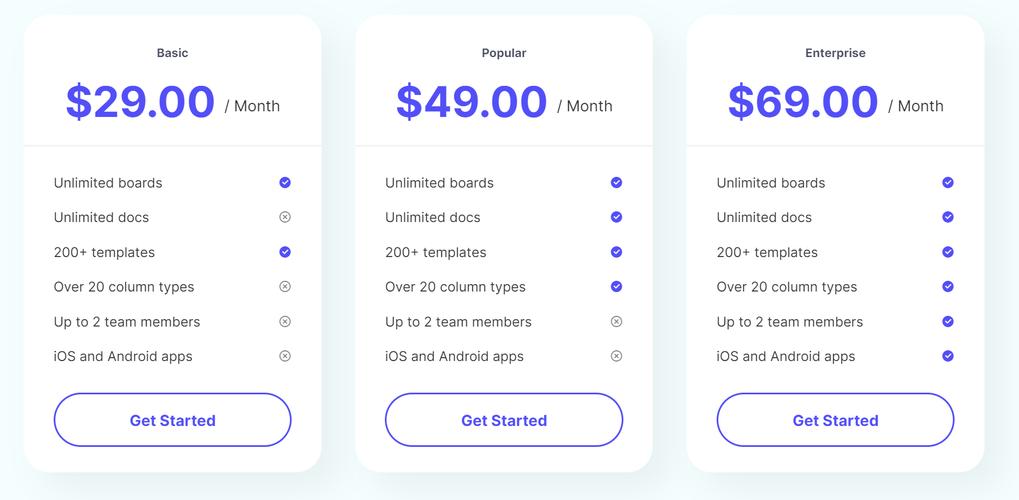Viewport: 1019px width, 500px height.
Task: Click the Popular plan Over 20 column types checkmark
Action: 616,287
